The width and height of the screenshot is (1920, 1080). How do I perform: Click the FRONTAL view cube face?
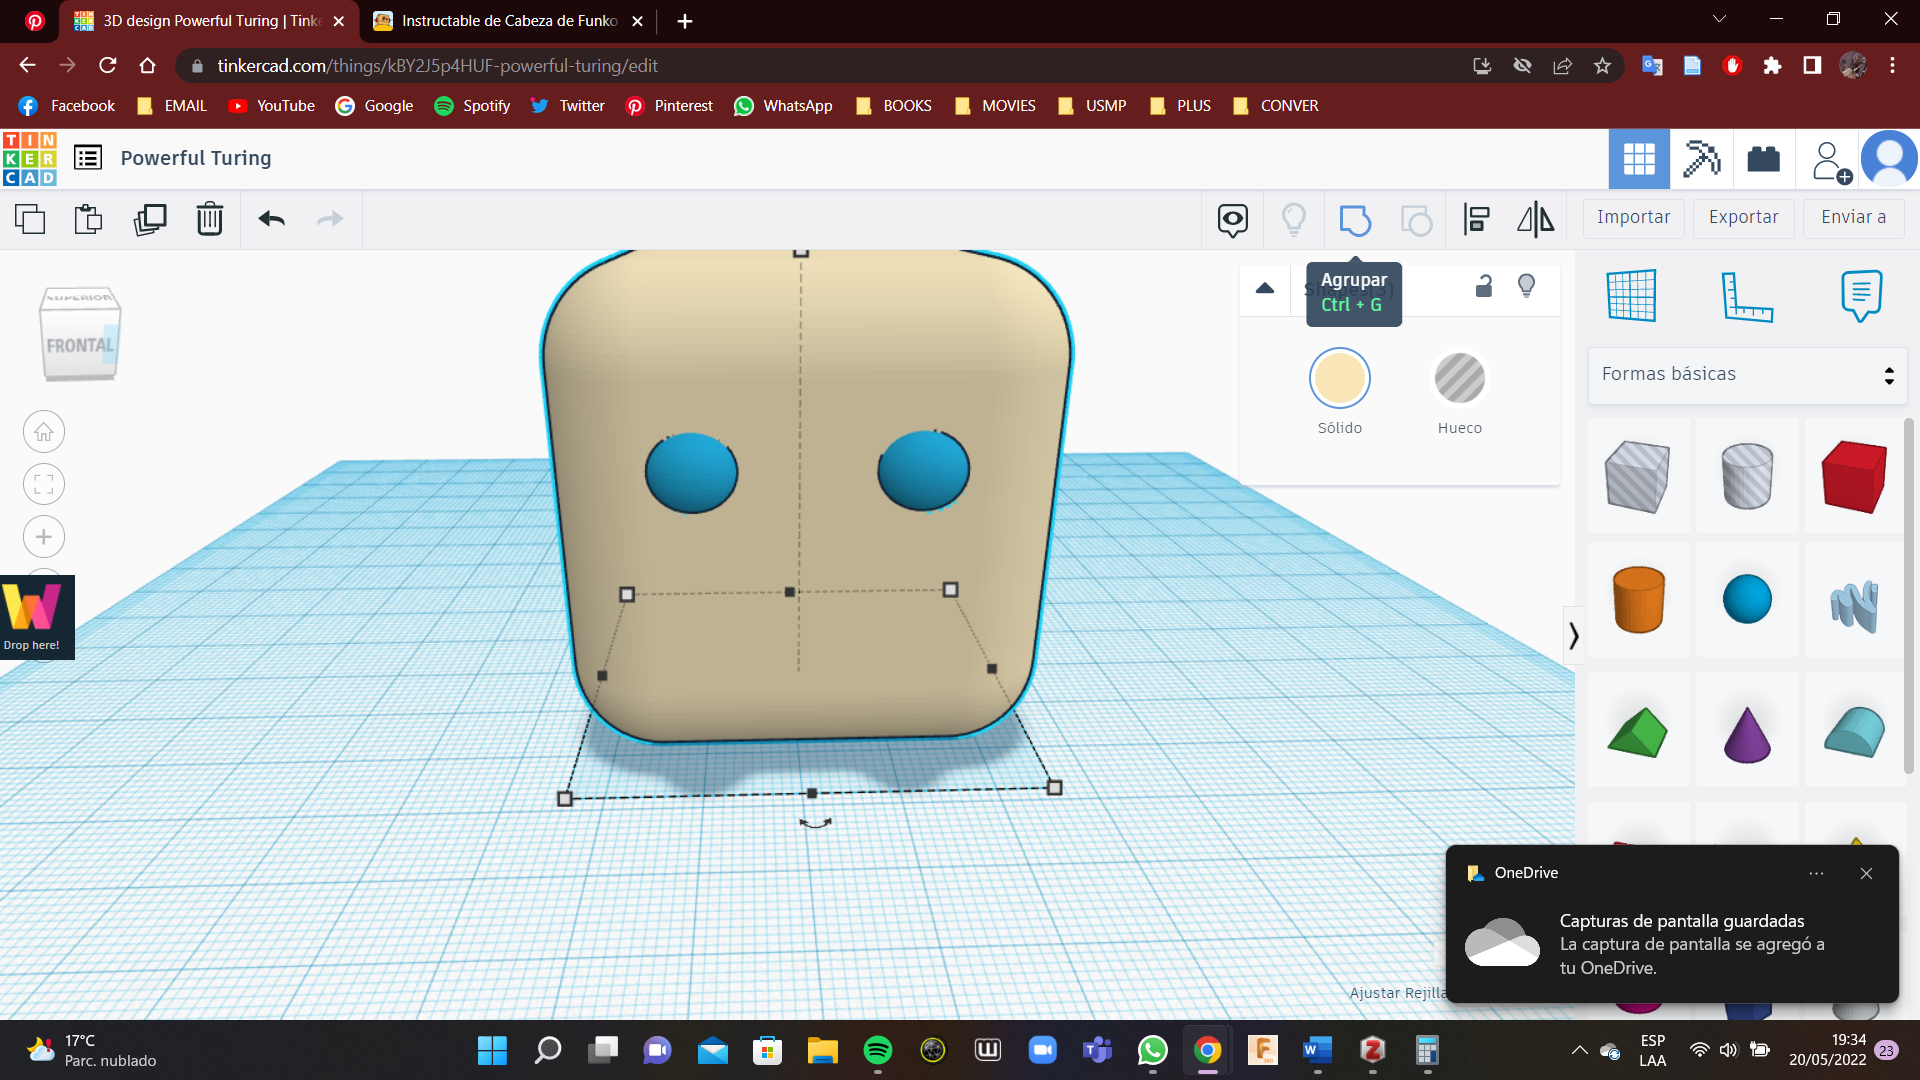pyautogui.click(x=79, y=346)
